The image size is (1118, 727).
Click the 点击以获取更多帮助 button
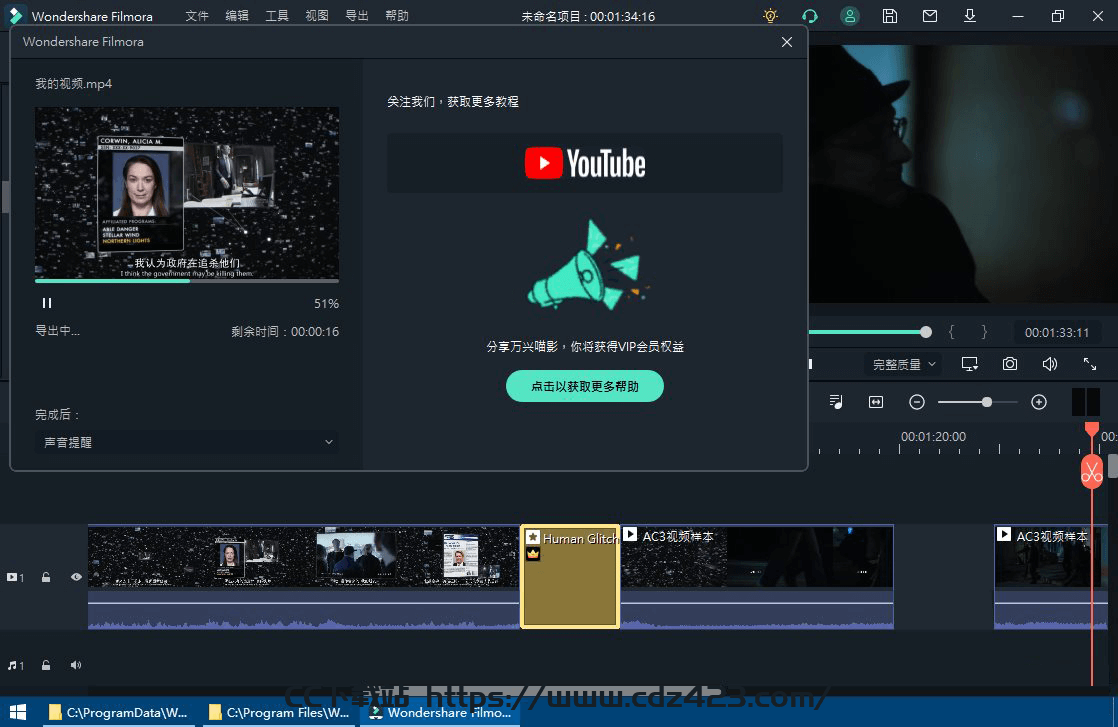[585, 386]
